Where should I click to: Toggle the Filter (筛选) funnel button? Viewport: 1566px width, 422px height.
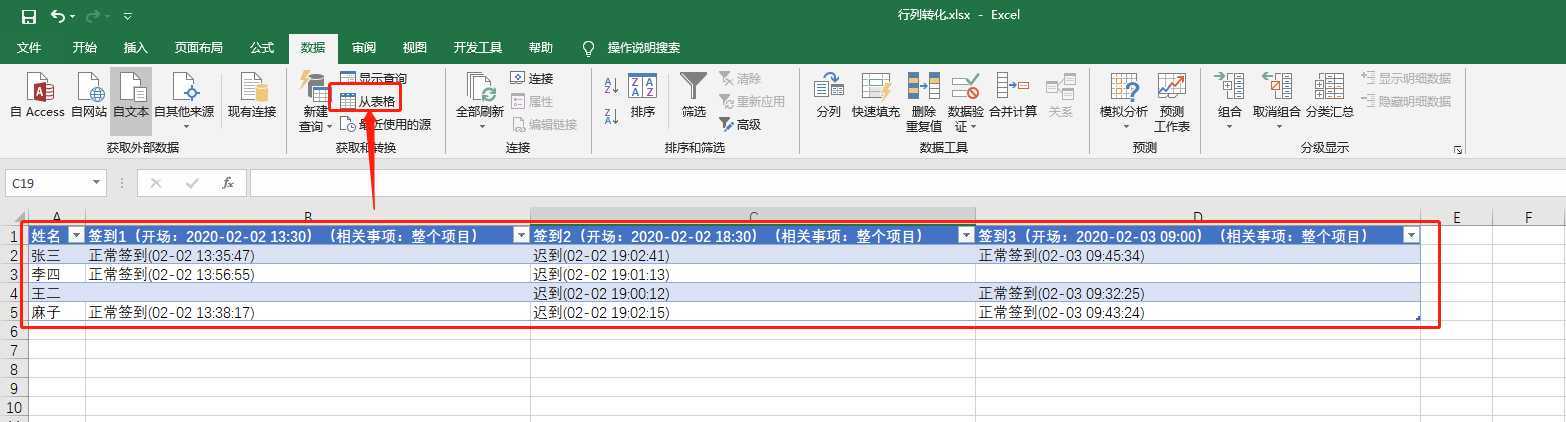point(693,96)
